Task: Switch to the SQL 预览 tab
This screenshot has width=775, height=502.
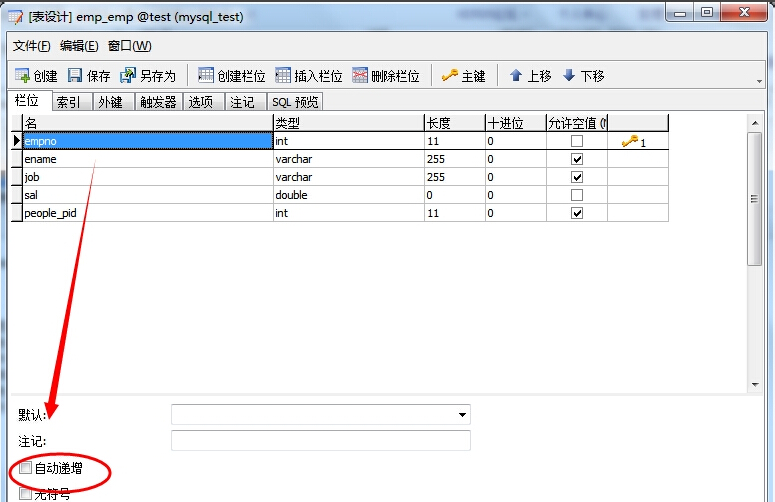Action: [295, 102]
